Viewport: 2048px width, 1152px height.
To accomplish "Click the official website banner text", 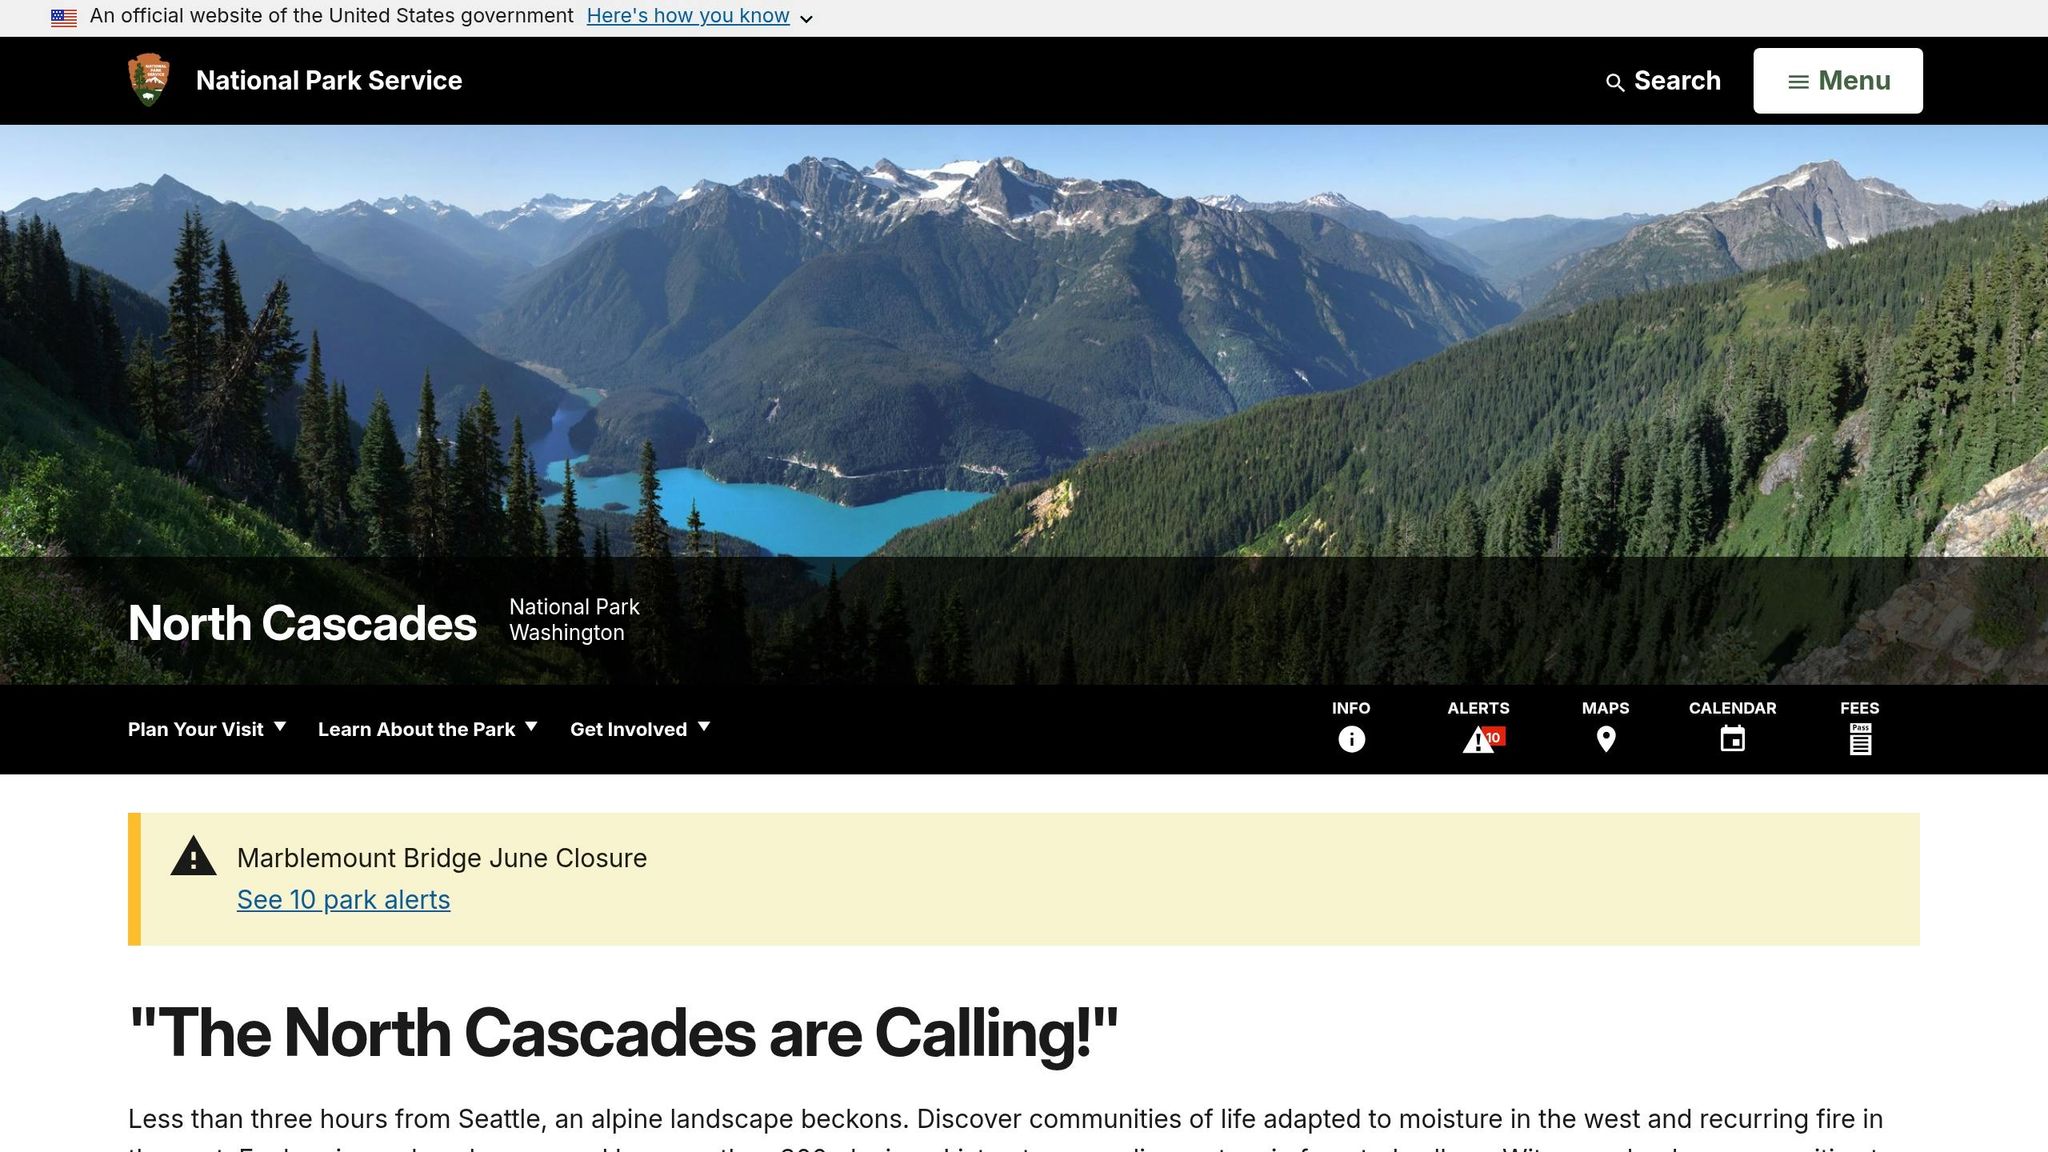I will pos(331,16).
